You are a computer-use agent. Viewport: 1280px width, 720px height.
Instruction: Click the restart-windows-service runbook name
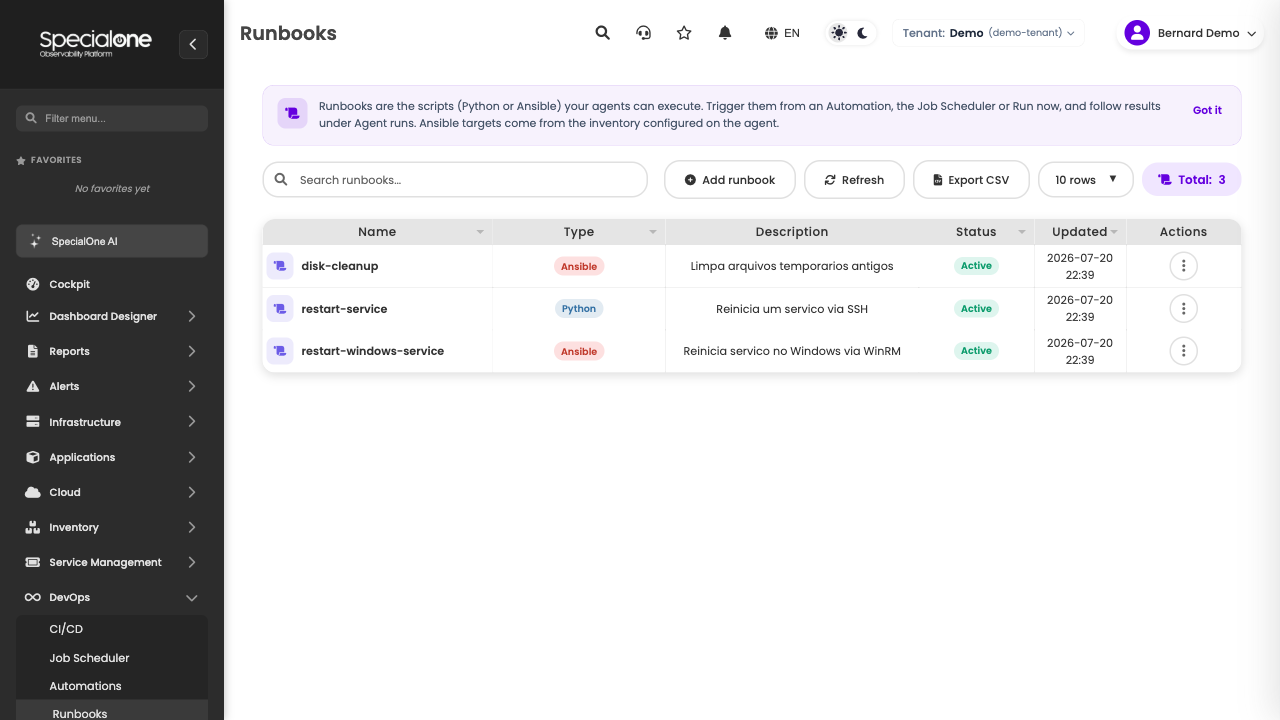click(373, 351)
